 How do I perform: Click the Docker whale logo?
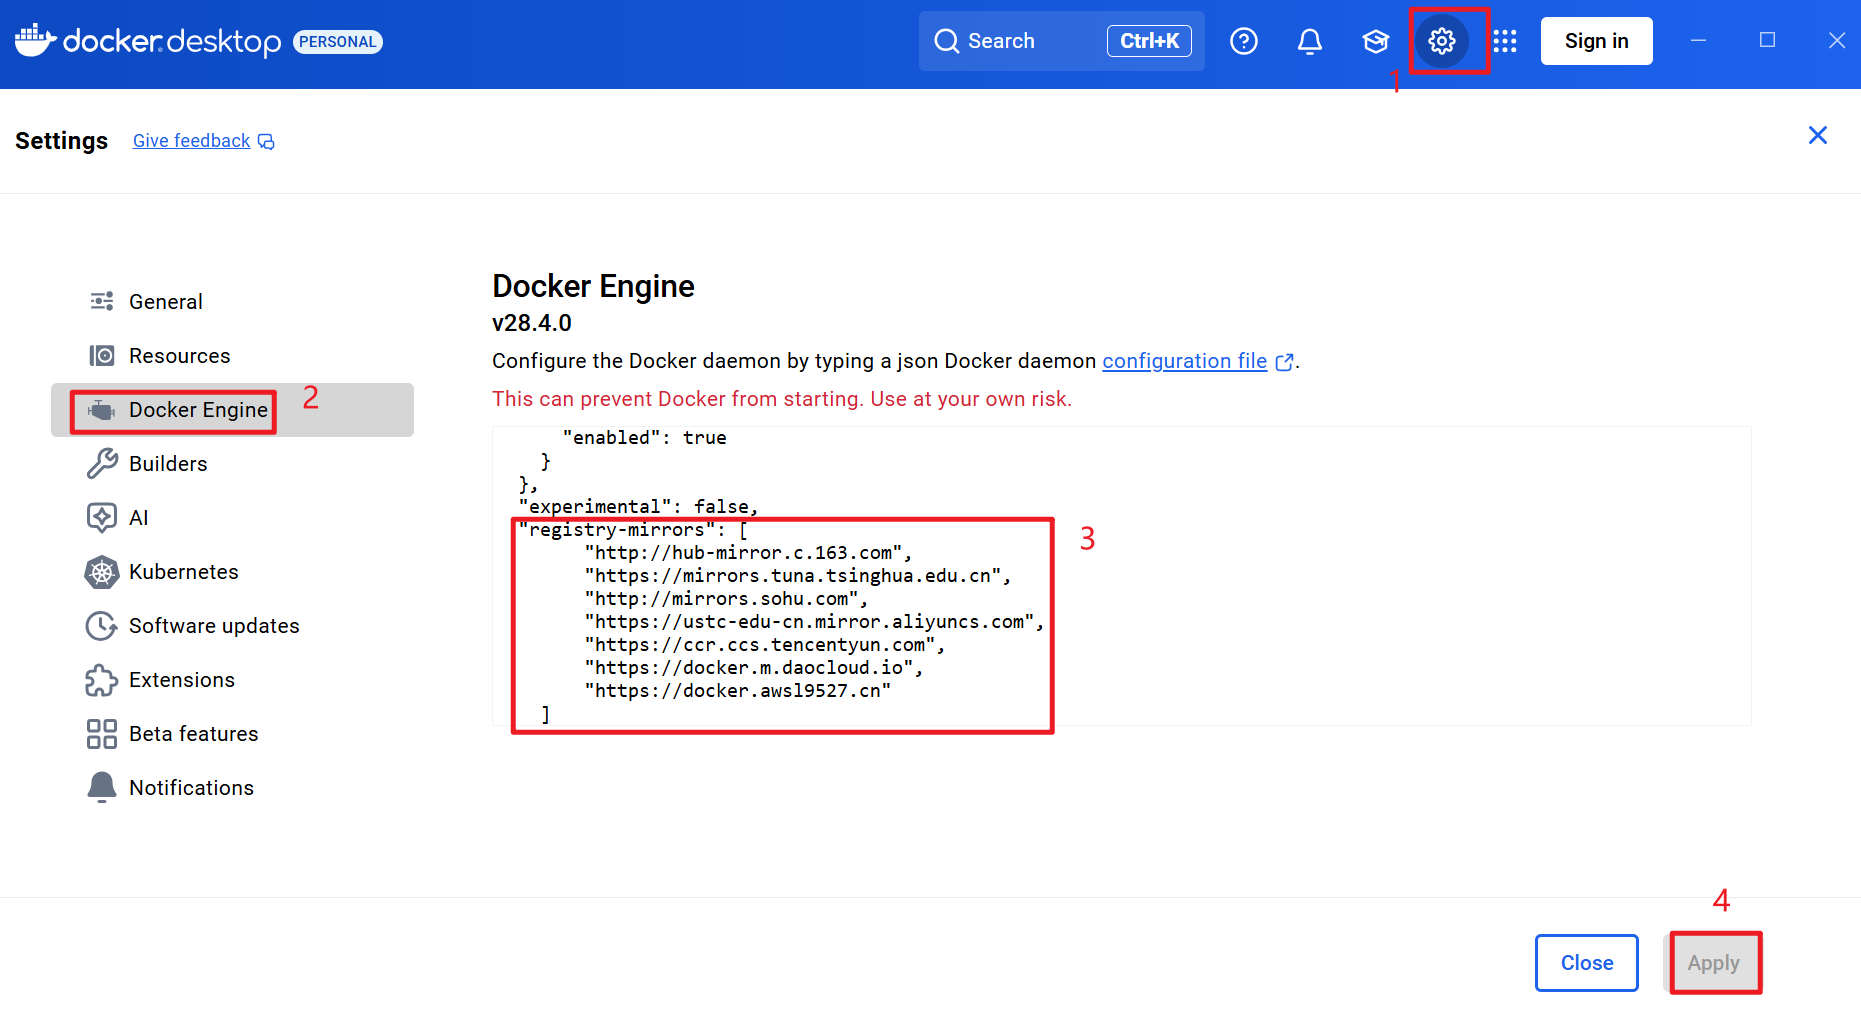point(35,40)
